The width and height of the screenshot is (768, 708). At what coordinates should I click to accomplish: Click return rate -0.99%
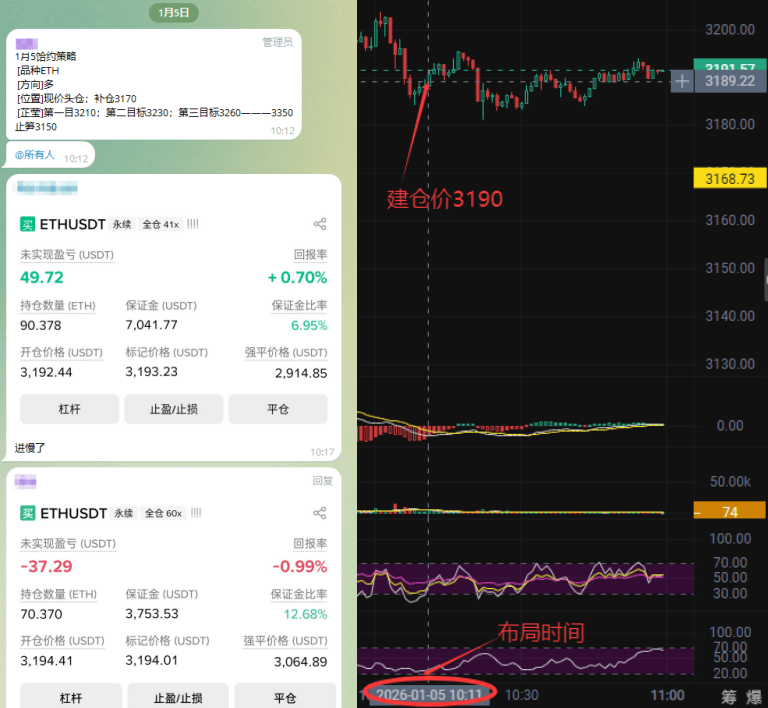pyautogui.click(x=300, y=566)
